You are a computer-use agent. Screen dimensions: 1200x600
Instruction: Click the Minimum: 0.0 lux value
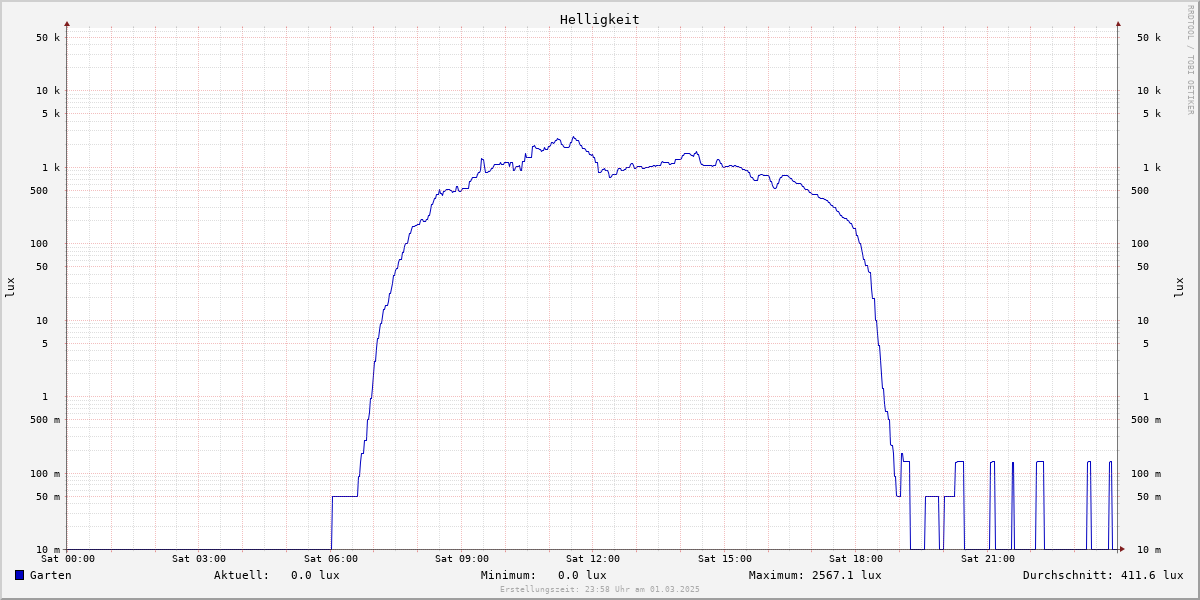[x=544, y=575]
